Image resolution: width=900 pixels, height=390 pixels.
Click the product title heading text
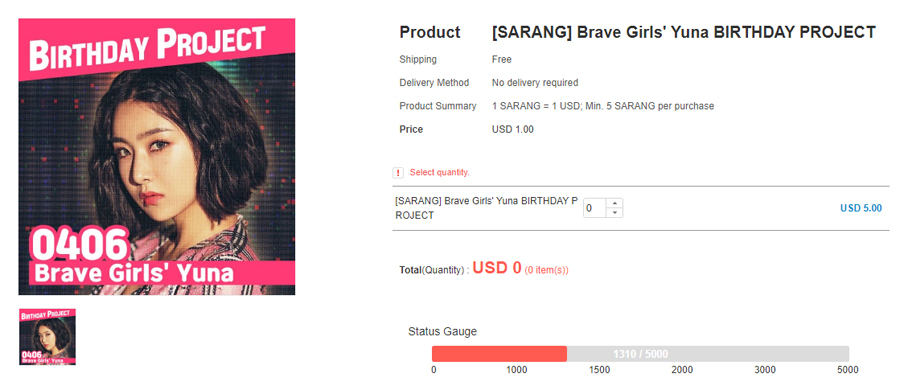pos(684,32)
